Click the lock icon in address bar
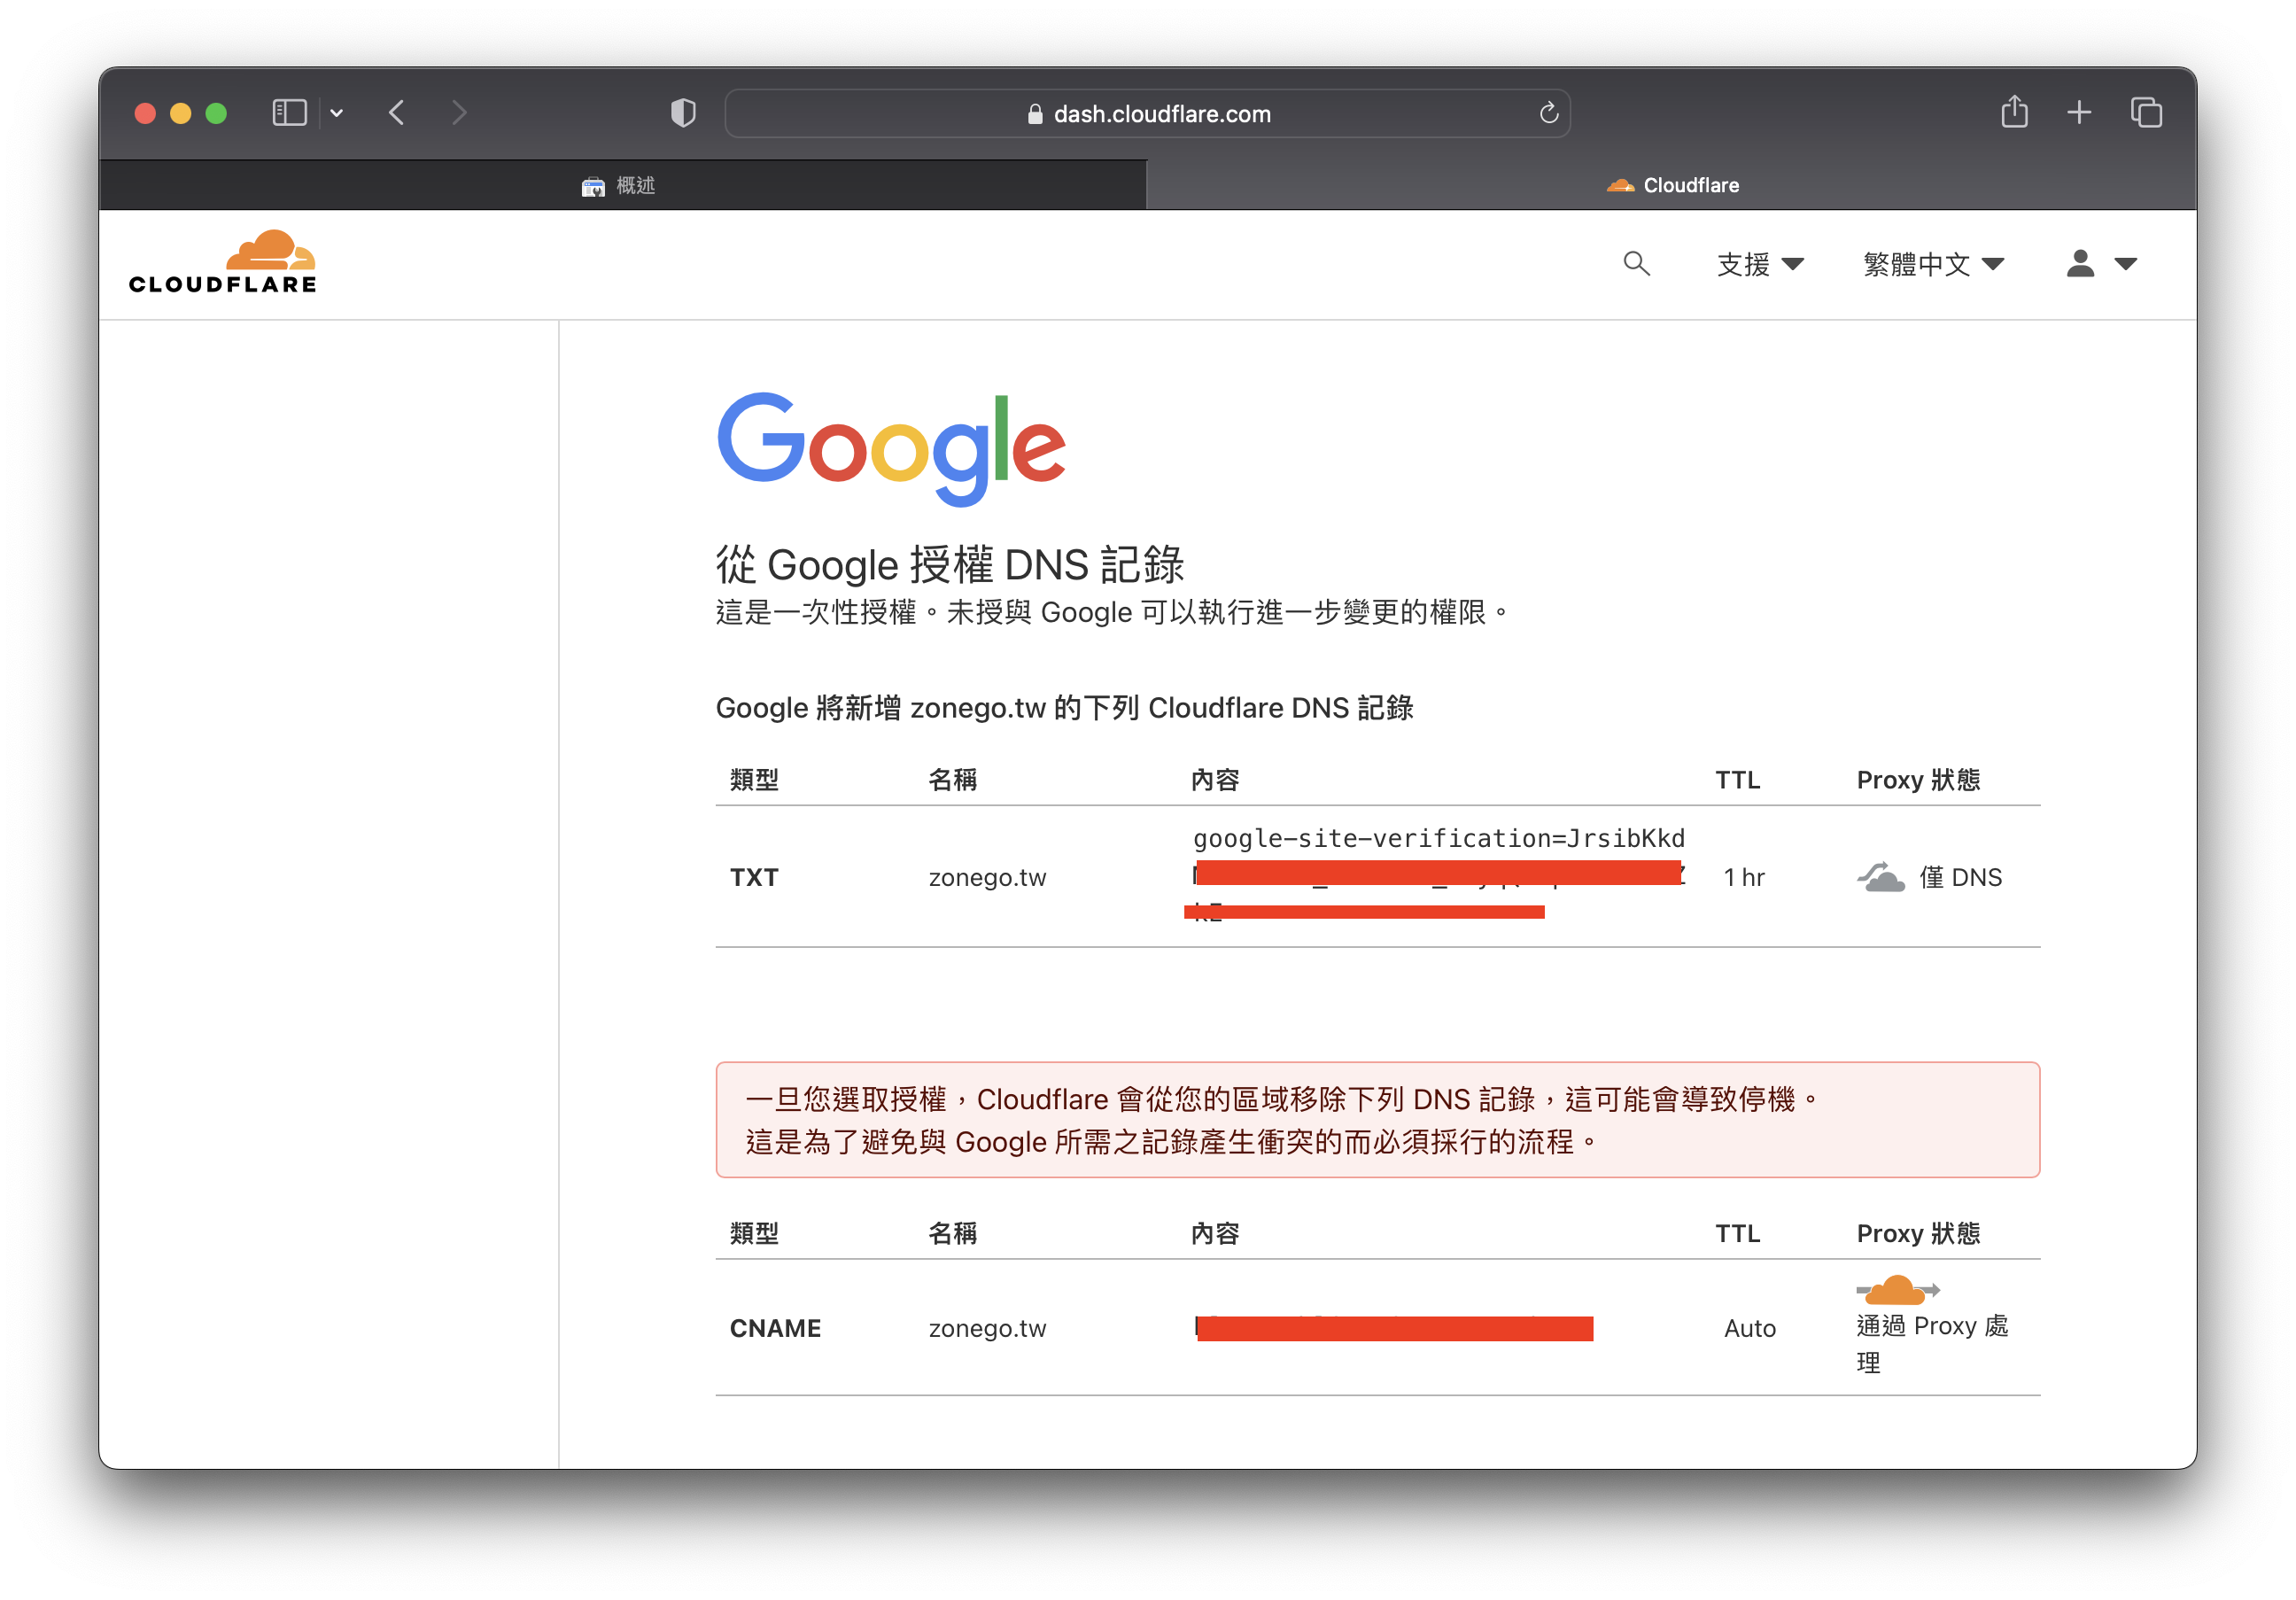Screen dimensions: 2296x1600 (1035, 114)
